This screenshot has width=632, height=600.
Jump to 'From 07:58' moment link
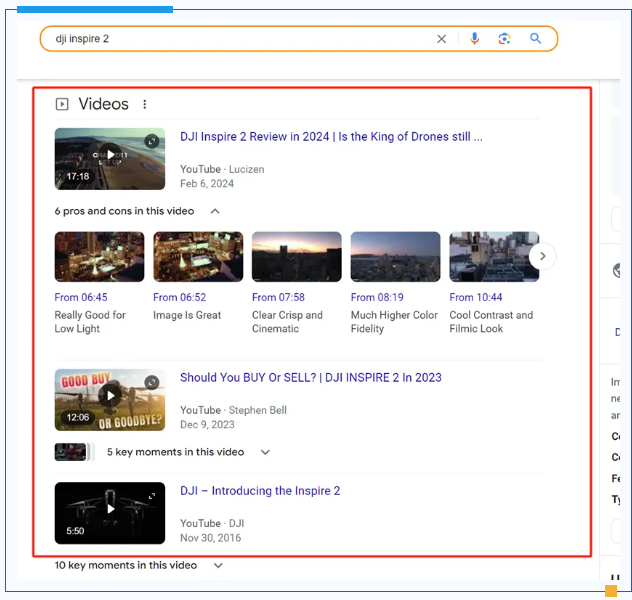279,297
